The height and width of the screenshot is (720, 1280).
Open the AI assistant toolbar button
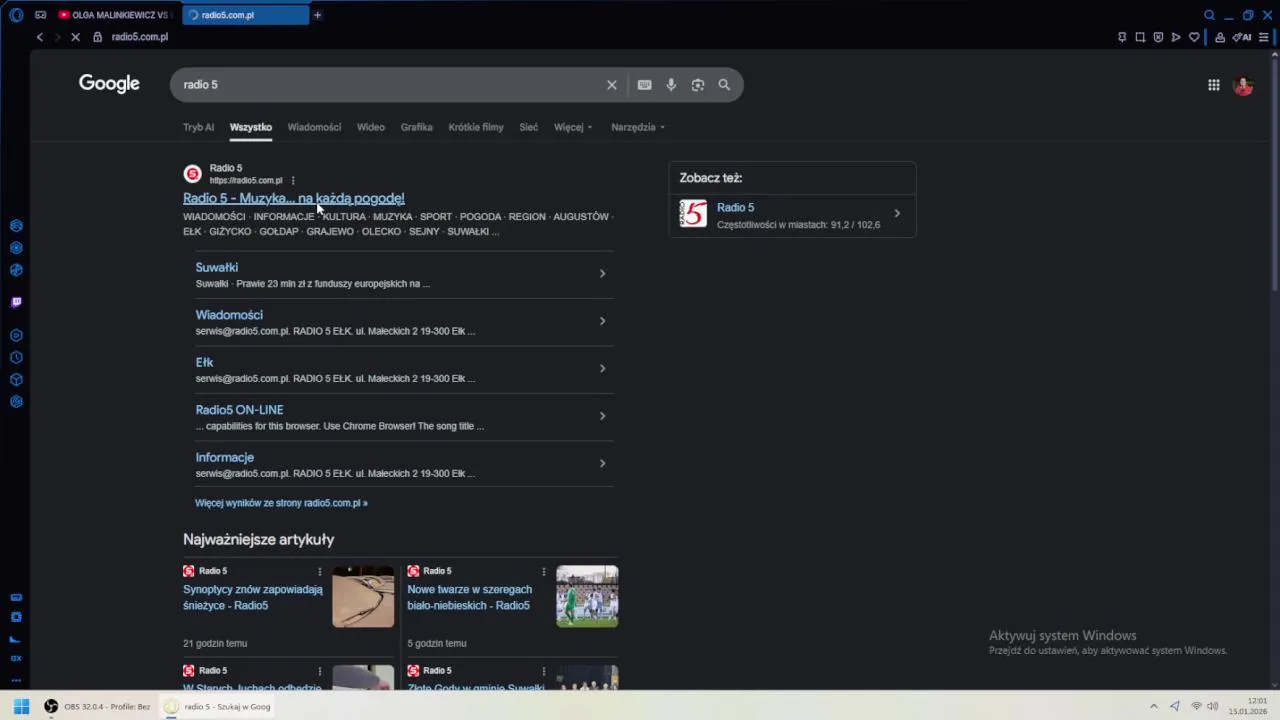coord(1242,37)
